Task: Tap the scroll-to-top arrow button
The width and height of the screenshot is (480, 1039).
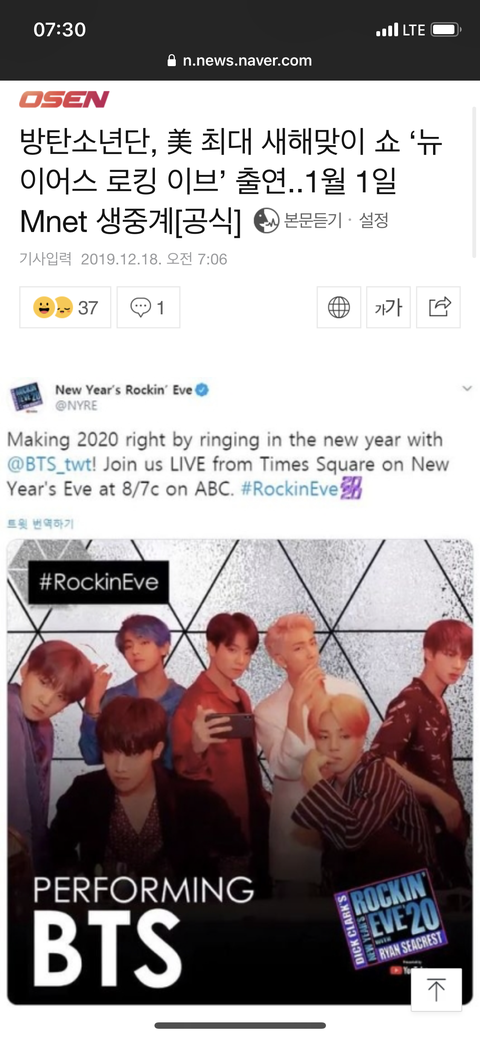Action: [x=436, y=990]
